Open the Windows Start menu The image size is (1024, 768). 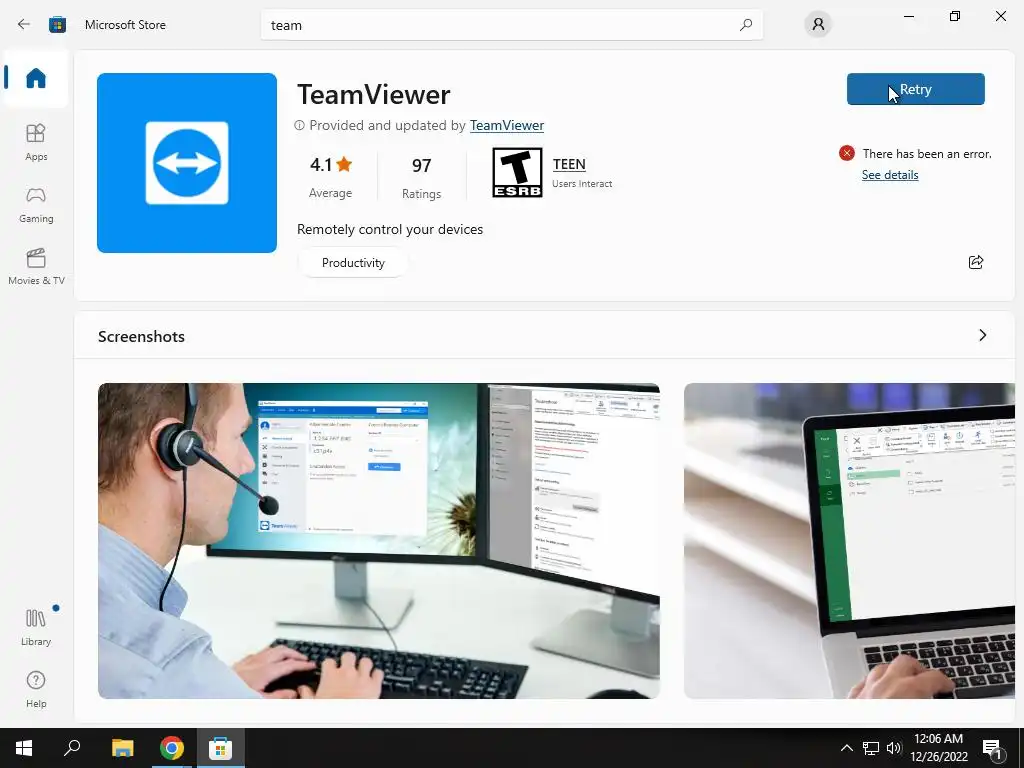(24, 748)
